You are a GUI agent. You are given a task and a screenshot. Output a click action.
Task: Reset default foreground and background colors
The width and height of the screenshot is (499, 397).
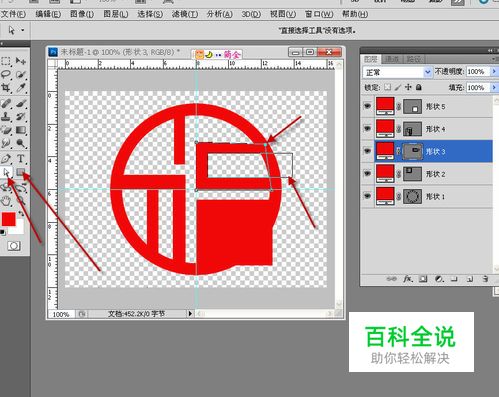click(3, 232)
